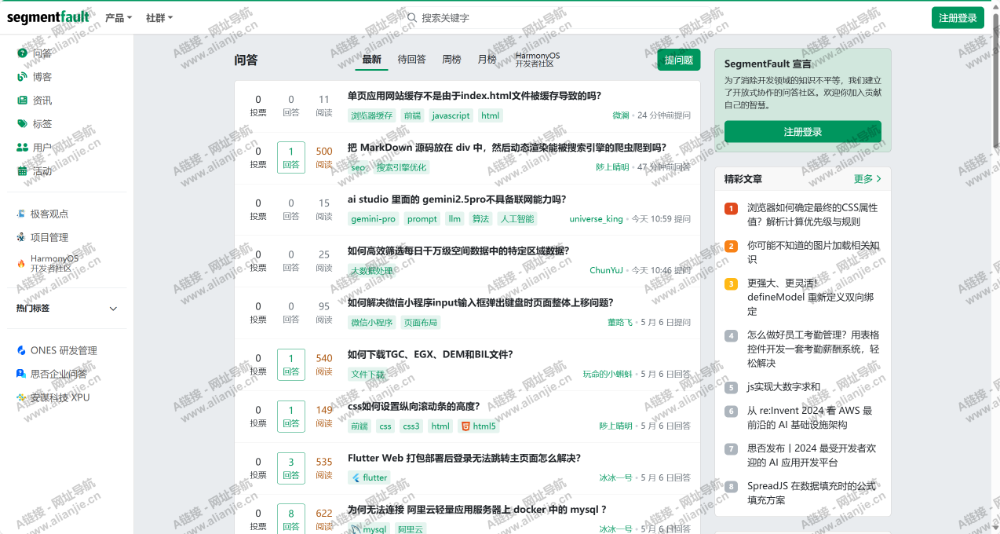Viewport: 1000px width, 534px height.
Task: Click the ONES 研发管理 icon
Action: pyautogui.click(x=21, y=350)
